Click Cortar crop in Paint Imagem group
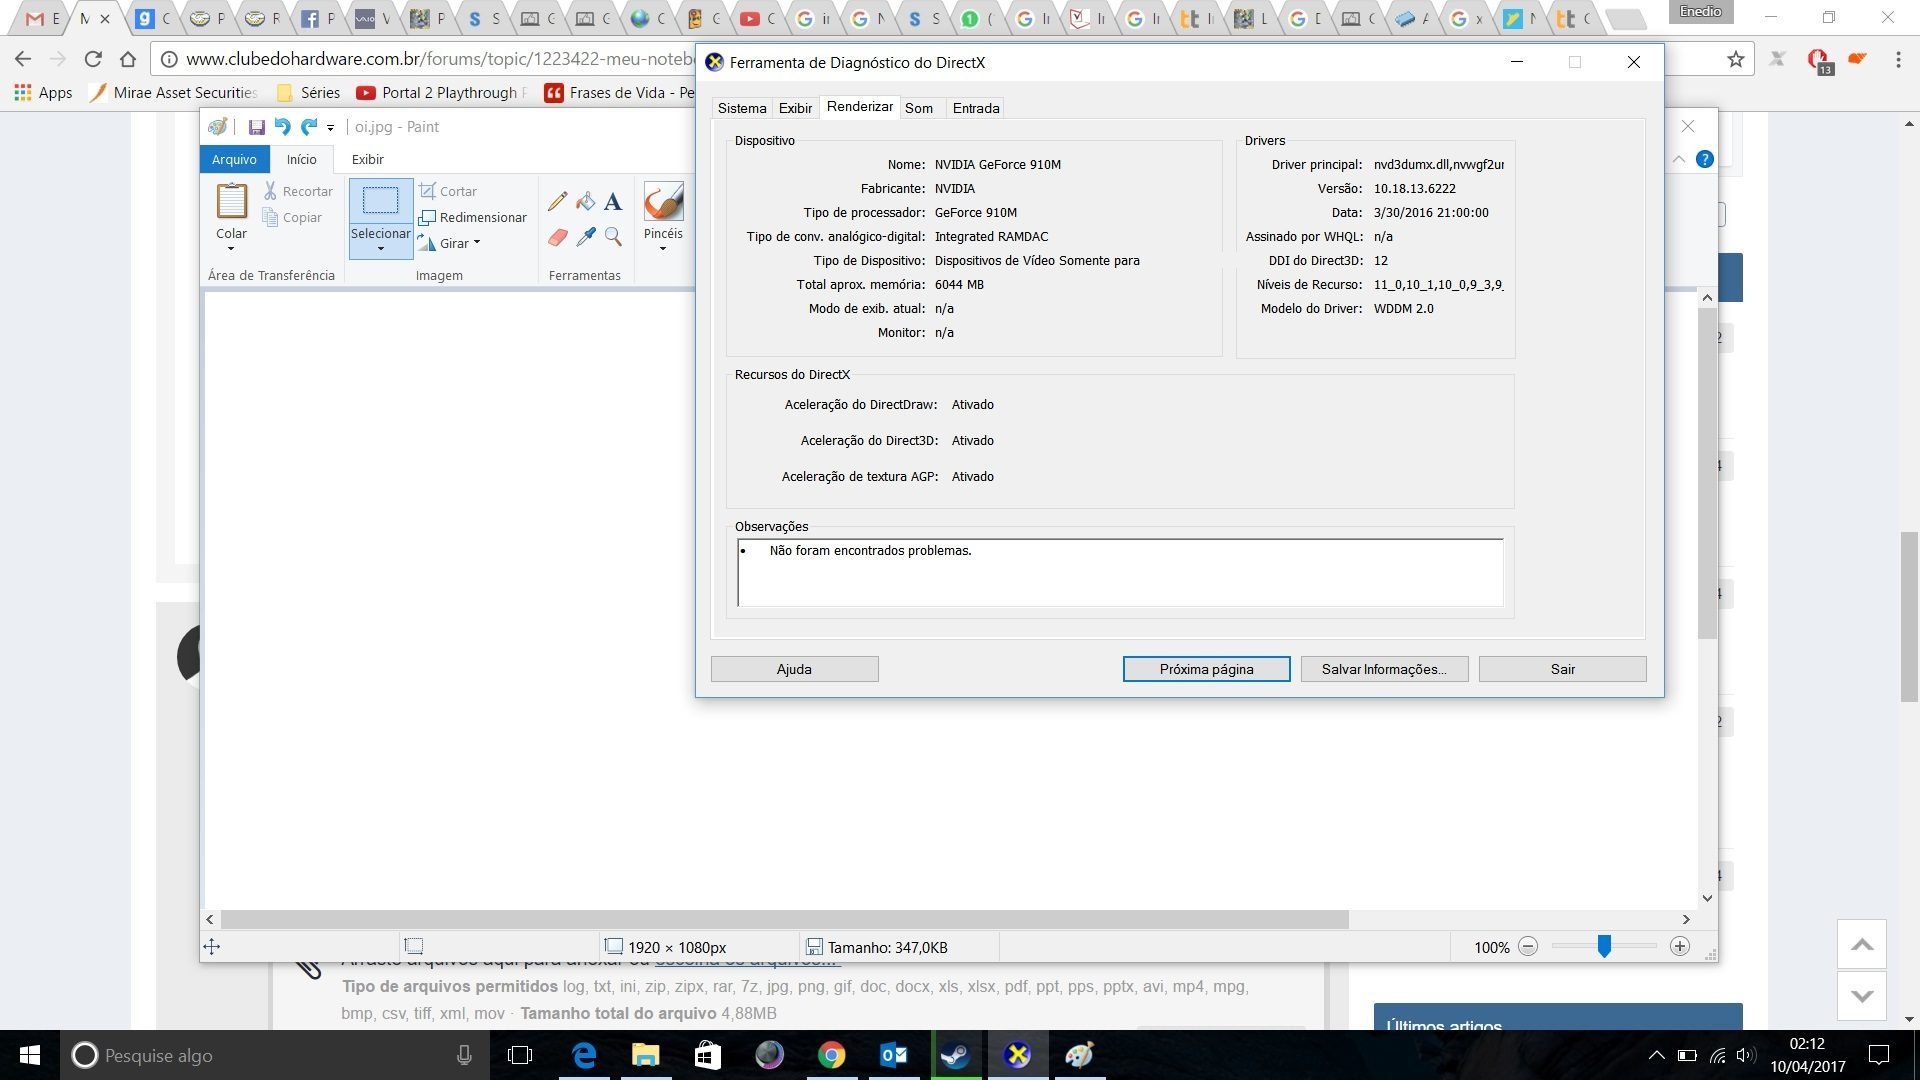This screenshot has height=1080, width=1920. point(448,191)
